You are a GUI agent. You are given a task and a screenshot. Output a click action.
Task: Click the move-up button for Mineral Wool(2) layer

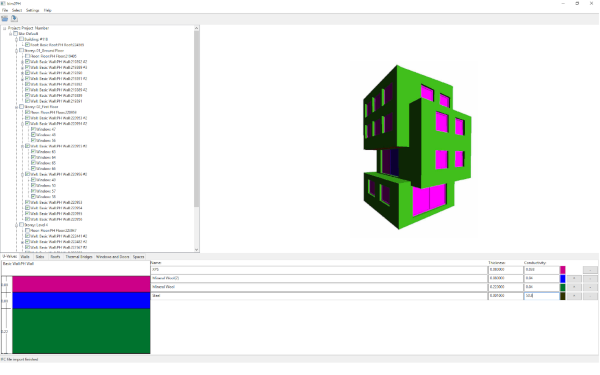[x=574, y=279]
